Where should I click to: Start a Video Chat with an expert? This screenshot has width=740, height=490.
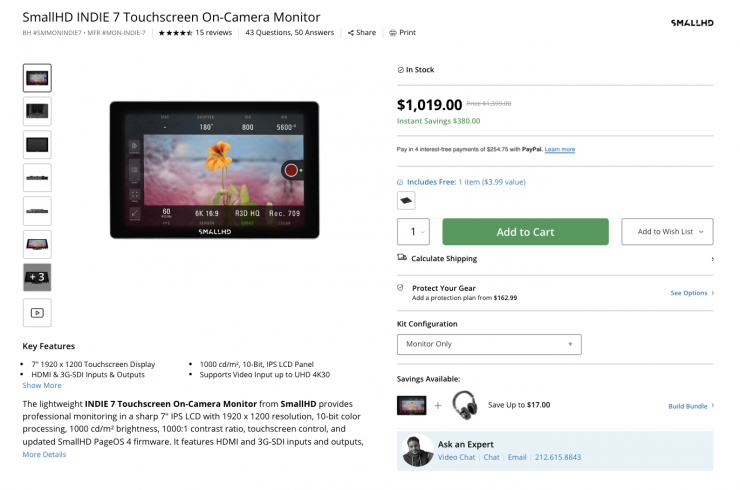(456, 457)
